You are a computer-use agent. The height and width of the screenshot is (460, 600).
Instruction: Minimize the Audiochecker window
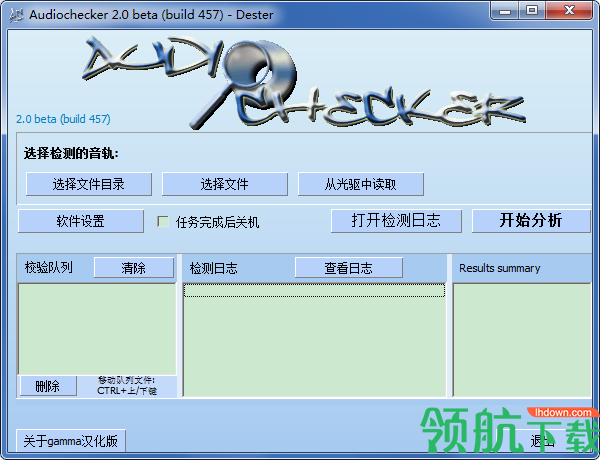click(505, 10)
